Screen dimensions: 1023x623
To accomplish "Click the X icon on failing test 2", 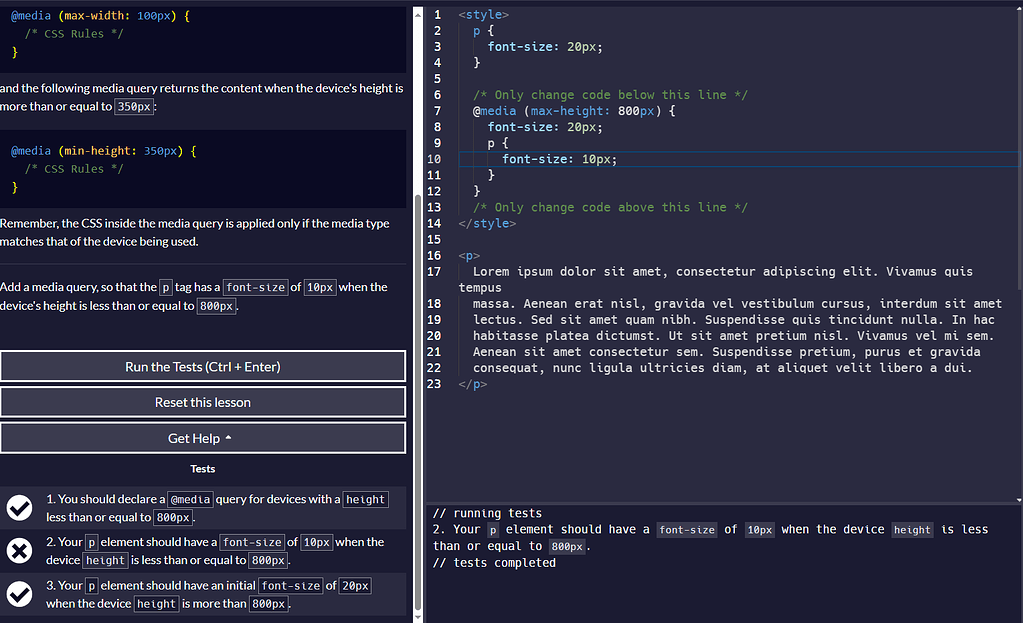I will [19, 551].
